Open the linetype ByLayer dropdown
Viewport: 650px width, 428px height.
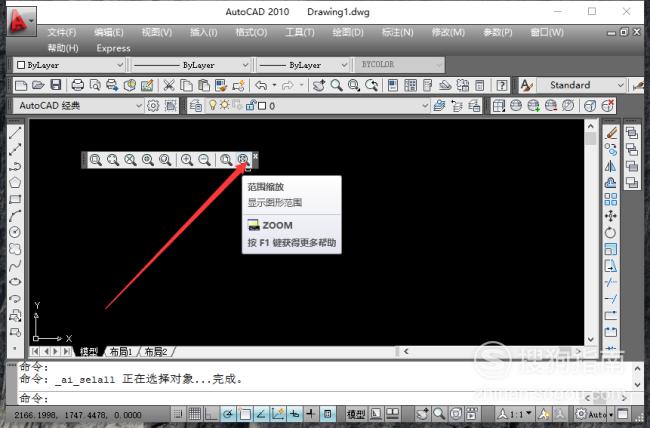191,65
